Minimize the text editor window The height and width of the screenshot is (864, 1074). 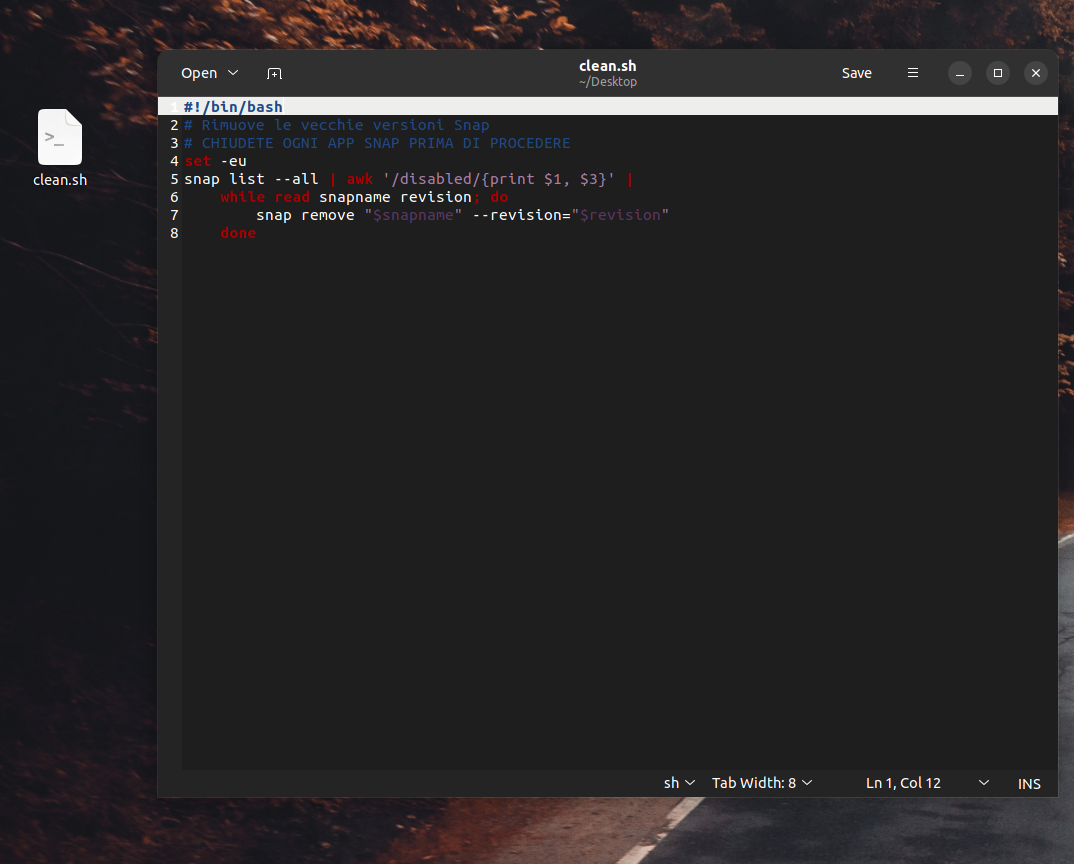959,73
